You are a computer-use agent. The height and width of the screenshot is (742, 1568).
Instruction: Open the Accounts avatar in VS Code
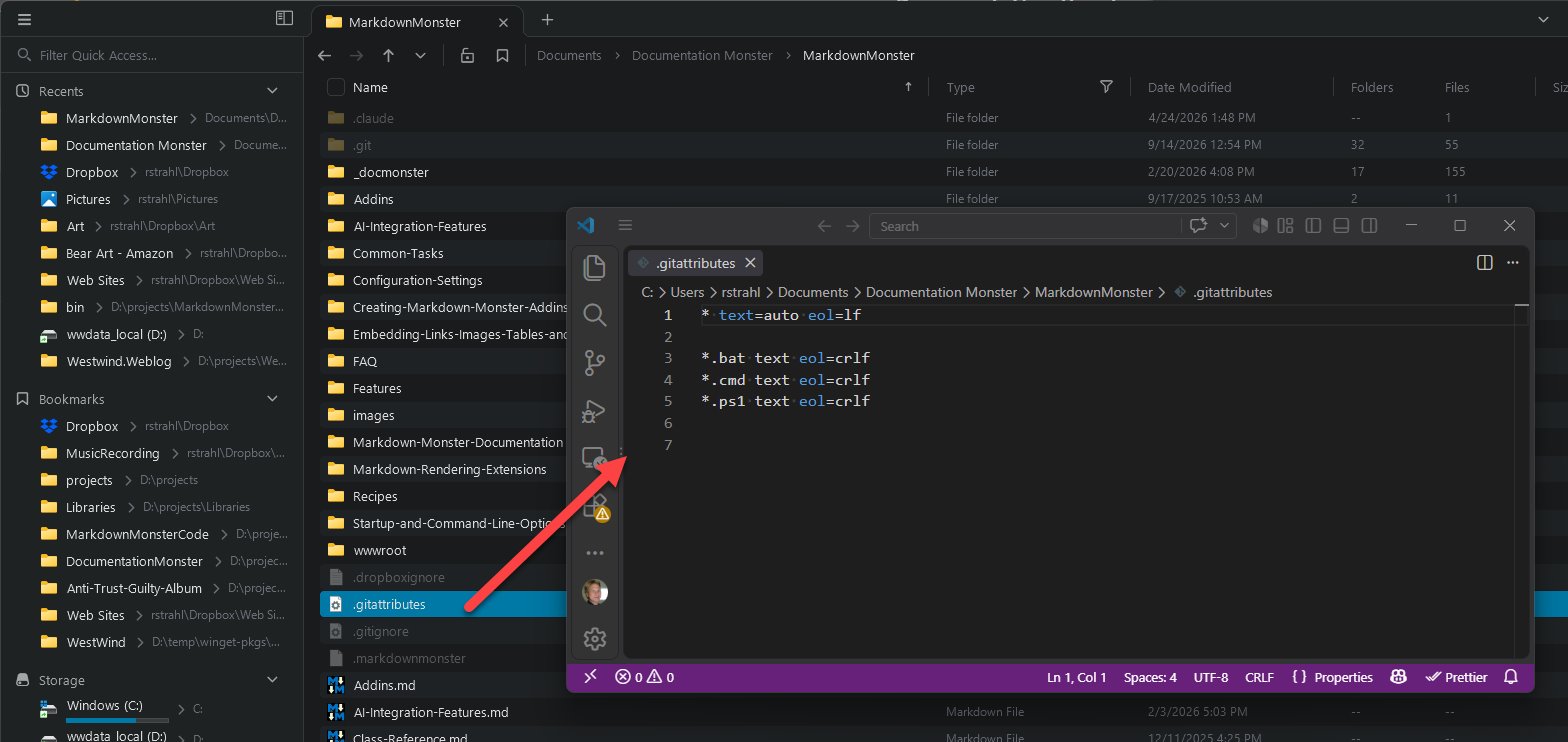(594, 592)
